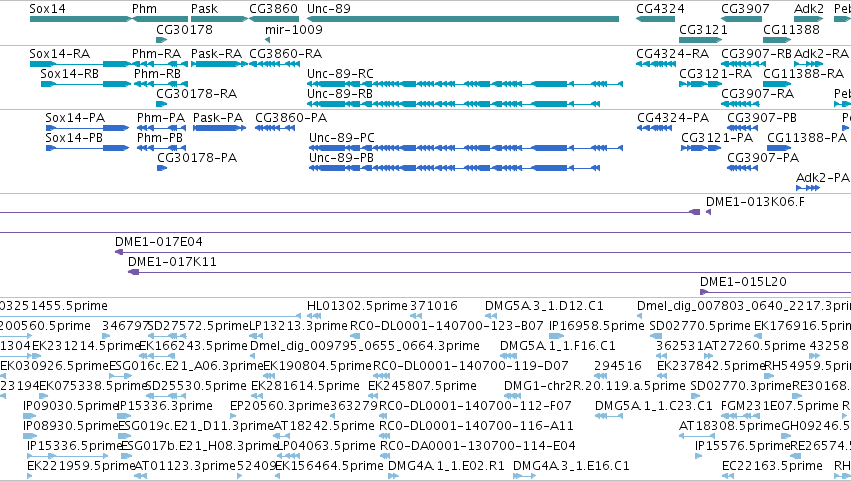This screenshot has width=851, height=481.
Task: Click the Phm gene feature
Action: 160,19
